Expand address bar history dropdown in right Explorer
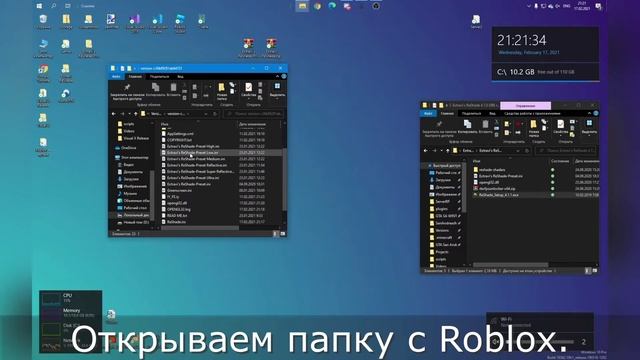640x360 pixels. click(518, 151)
